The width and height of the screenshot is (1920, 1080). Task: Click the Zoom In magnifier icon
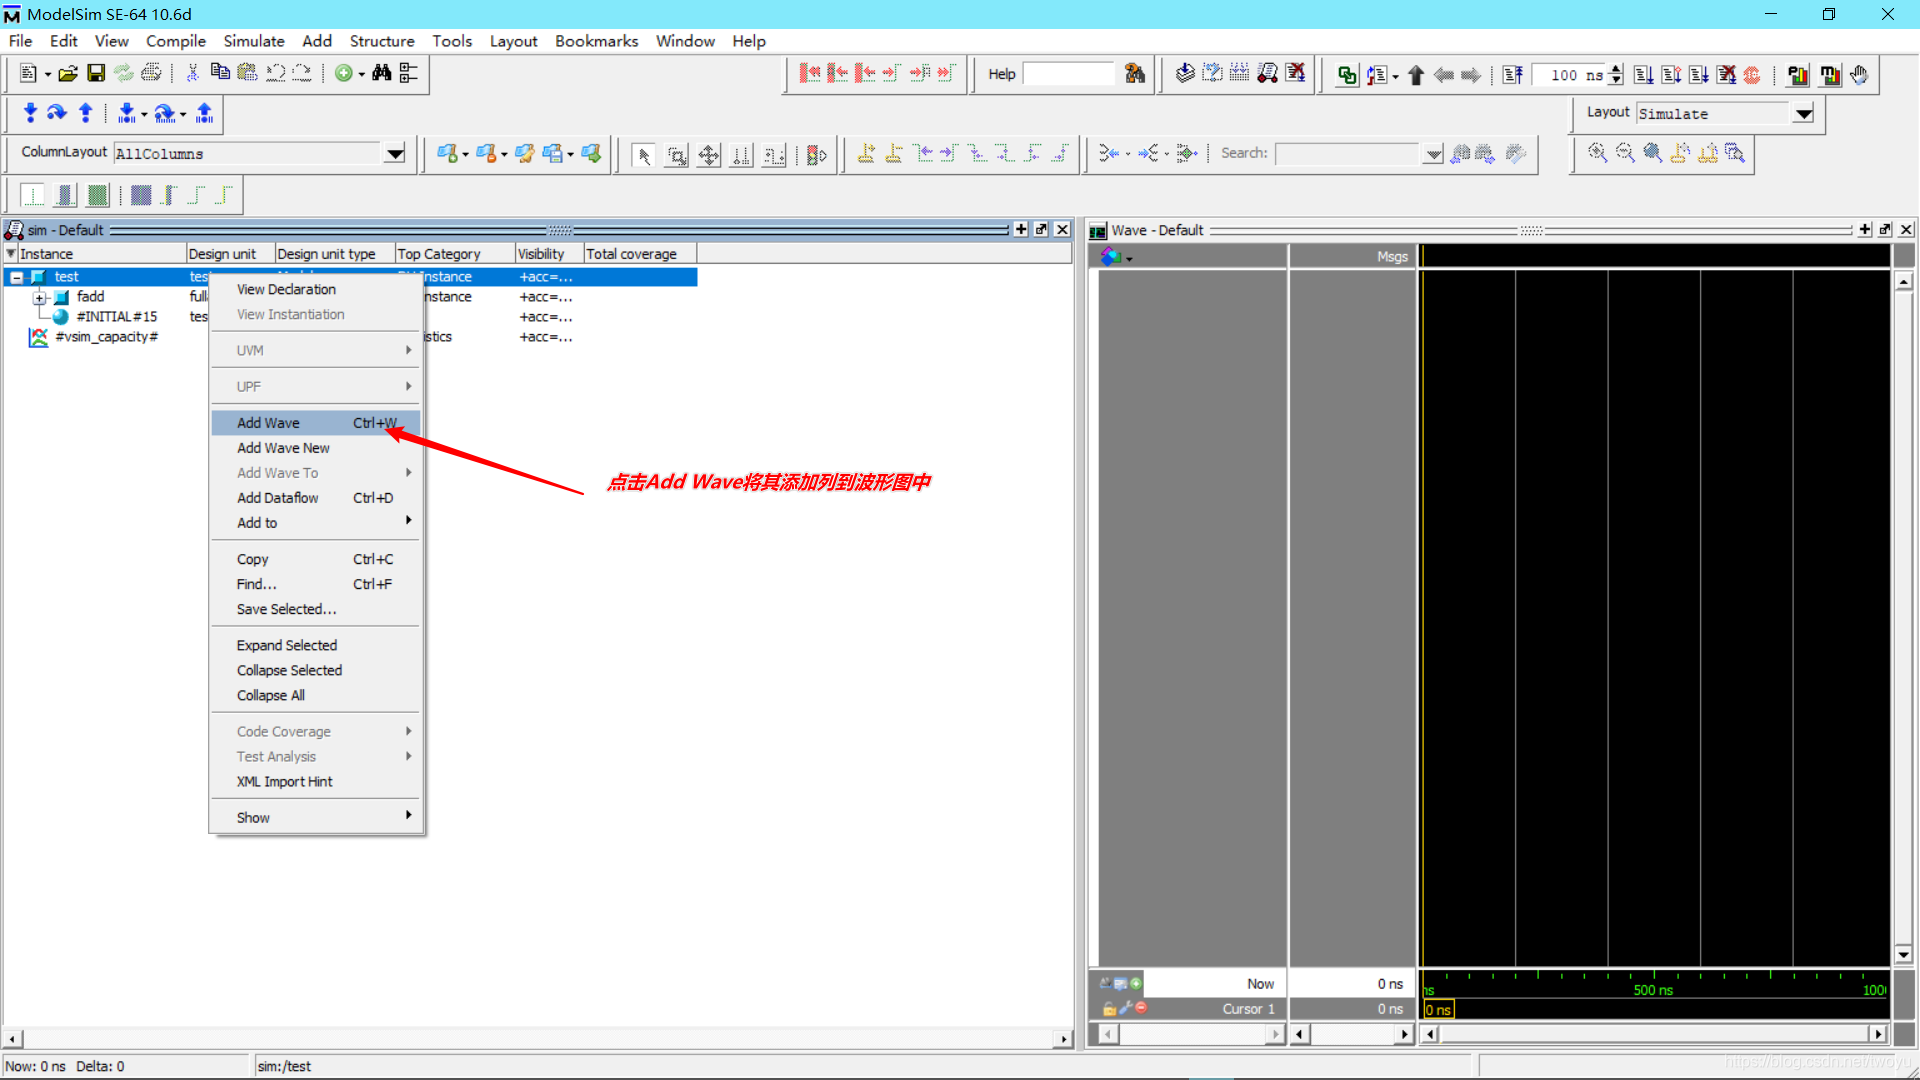coord(1598,153)
